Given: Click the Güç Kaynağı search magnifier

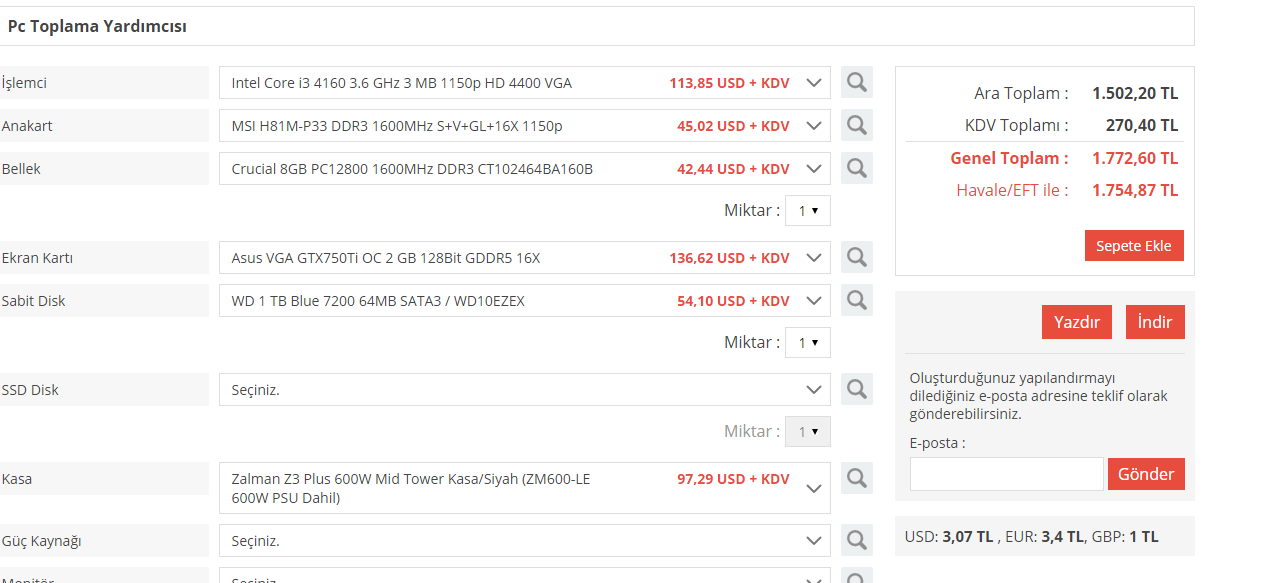Looking at the screenshot, I should click(x=856, y=540).
